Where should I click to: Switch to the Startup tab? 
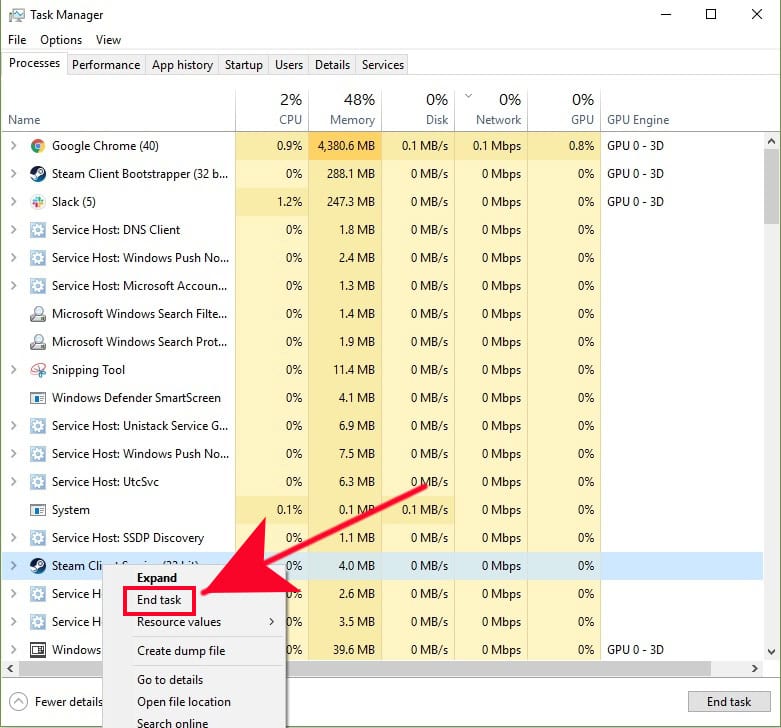coord(244,65)
